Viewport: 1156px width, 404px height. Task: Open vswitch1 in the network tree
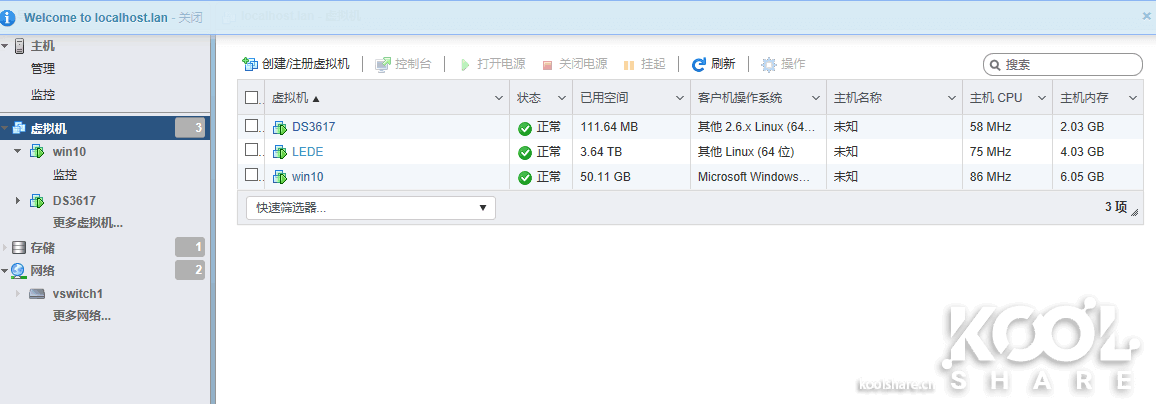point(77,294)
